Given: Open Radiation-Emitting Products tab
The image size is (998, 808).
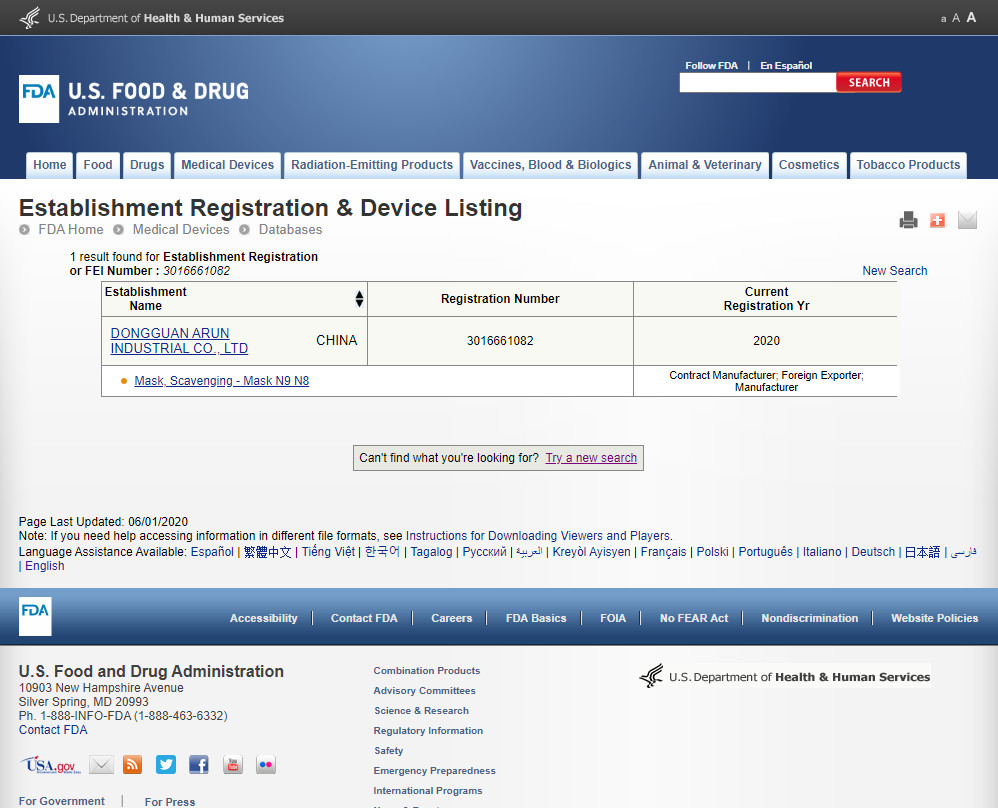Looking at the screenshot, I should 372,165.
